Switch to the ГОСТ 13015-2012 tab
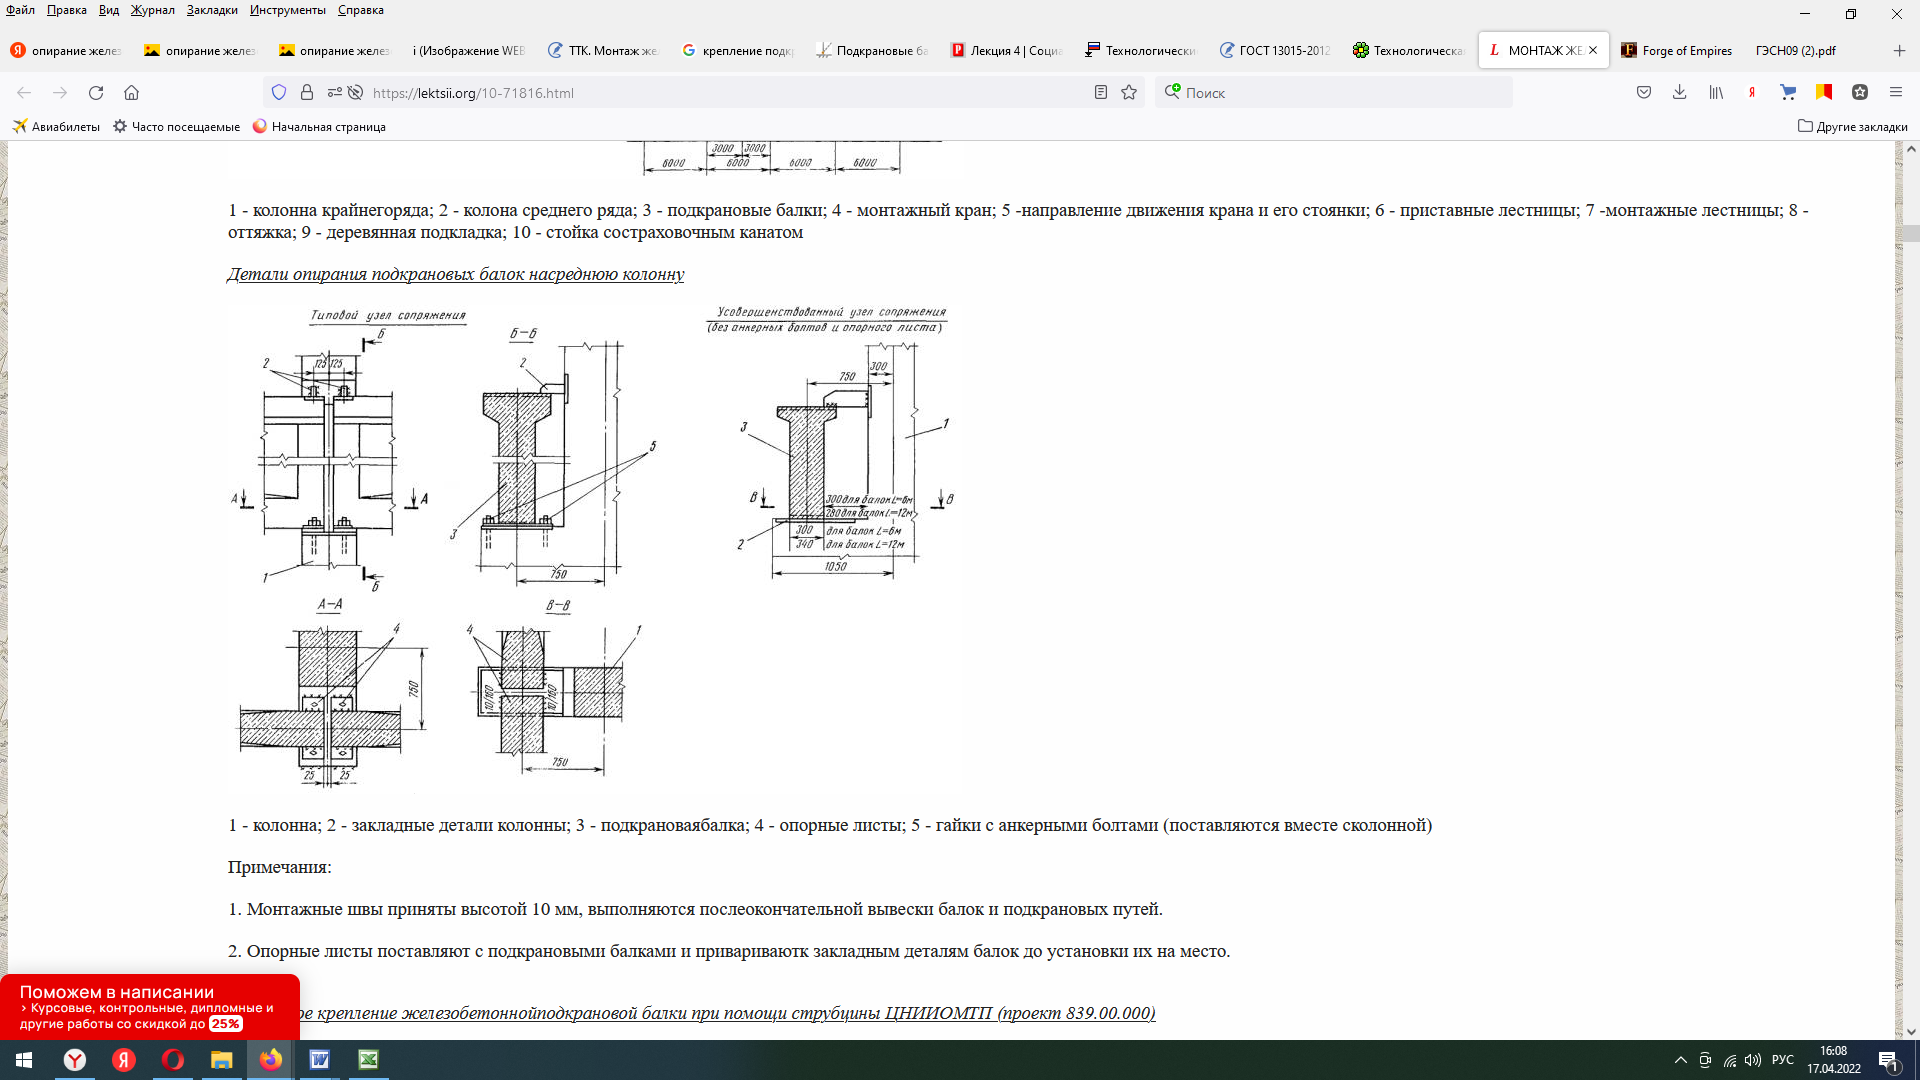The image size is (1920, 1080). point(1274,50)
